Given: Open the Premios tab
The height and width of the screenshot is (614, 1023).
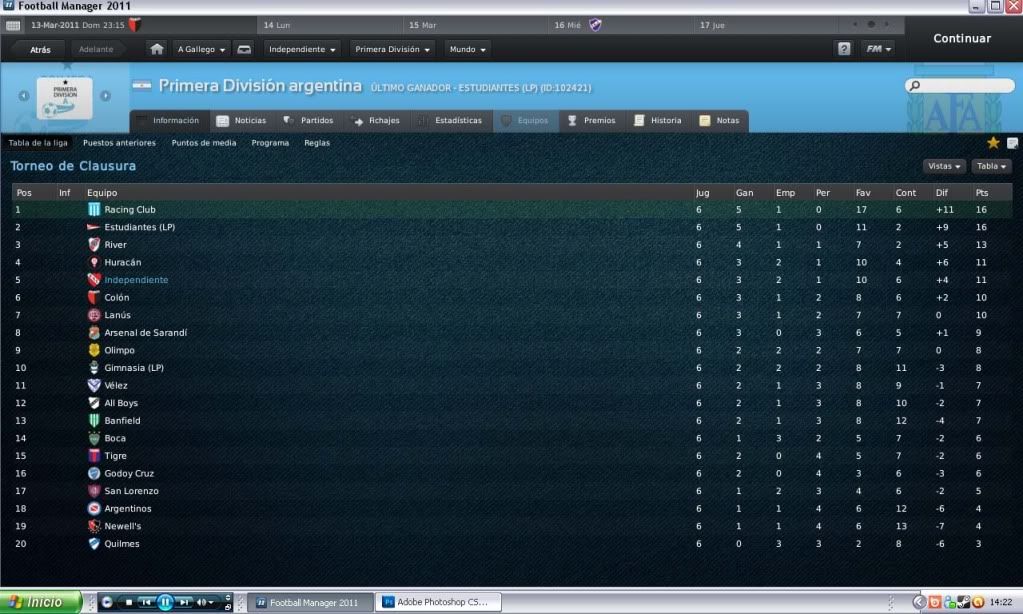Looking at the screenshot, I should coord(591,121).
